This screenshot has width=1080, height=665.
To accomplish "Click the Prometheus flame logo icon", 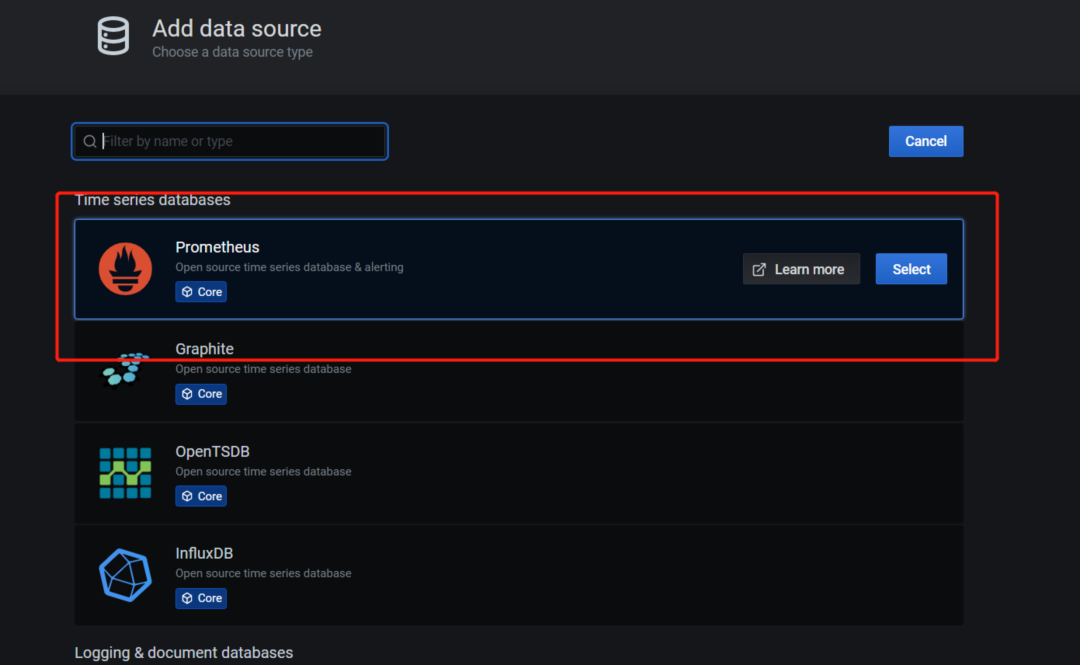I will (125, 269).
